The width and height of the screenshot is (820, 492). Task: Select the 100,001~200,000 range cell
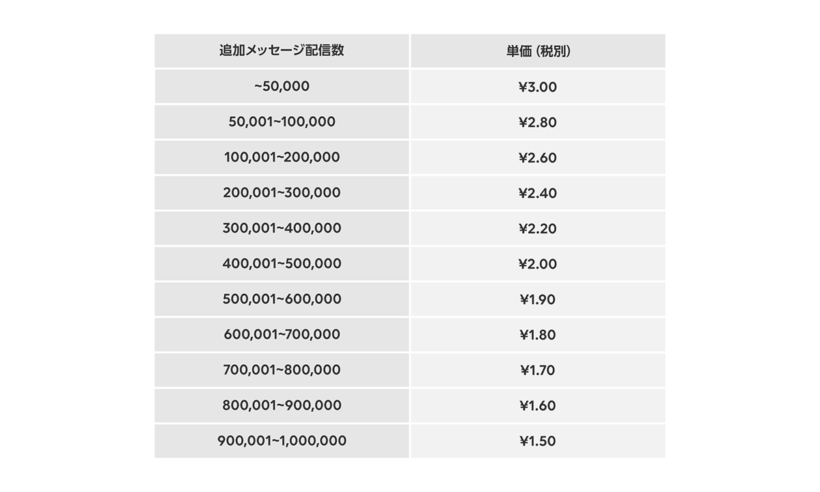point(281,157)
